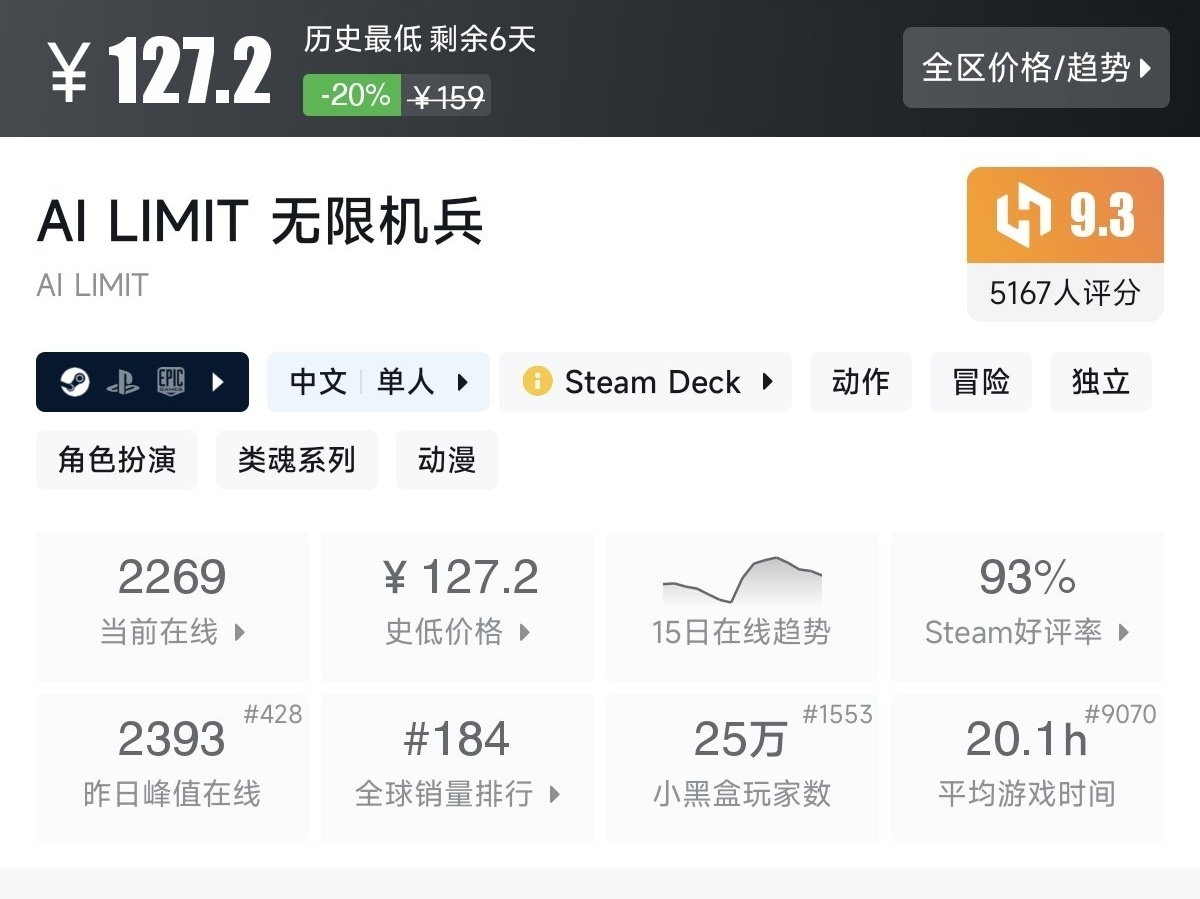
Task: Expand Steam Deck compatibility details
Action: pyautogui.click(x=767, y=382)
